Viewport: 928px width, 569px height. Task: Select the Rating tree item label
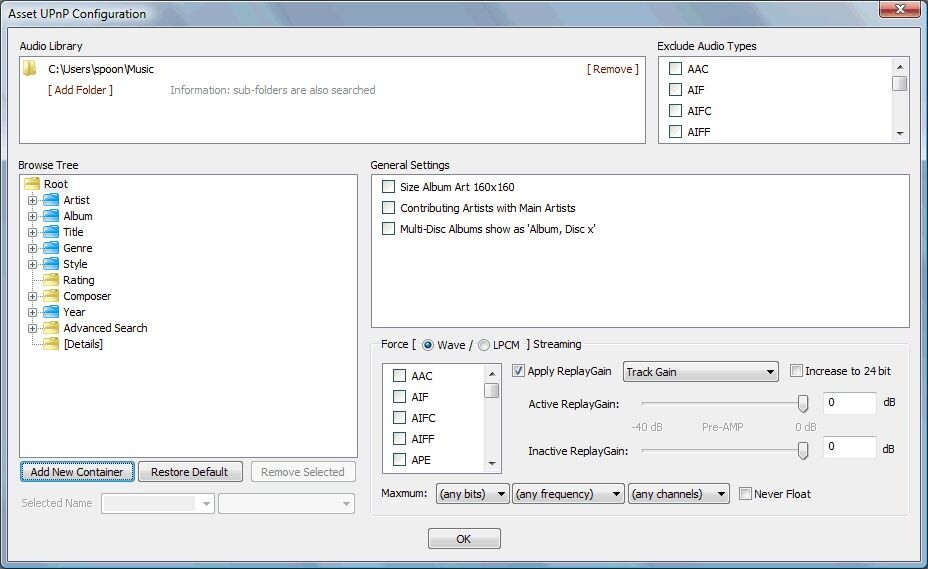(79, 280)
